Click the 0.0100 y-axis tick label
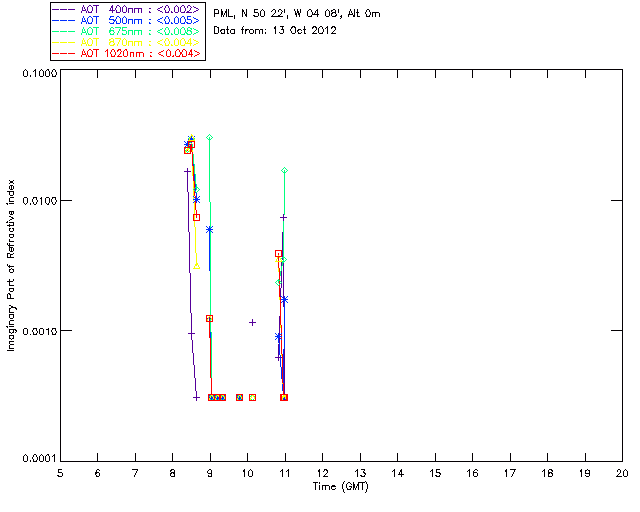Image resolution: width=640 pixels, height=512 pixels. (x=40, y=201)
